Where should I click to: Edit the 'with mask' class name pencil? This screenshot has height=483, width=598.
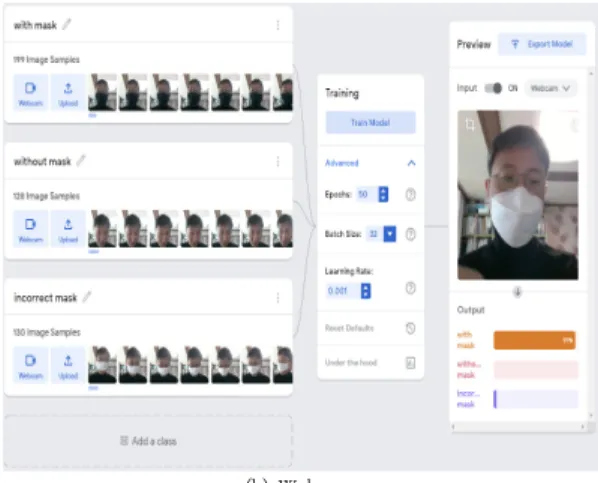pos(67,24)
